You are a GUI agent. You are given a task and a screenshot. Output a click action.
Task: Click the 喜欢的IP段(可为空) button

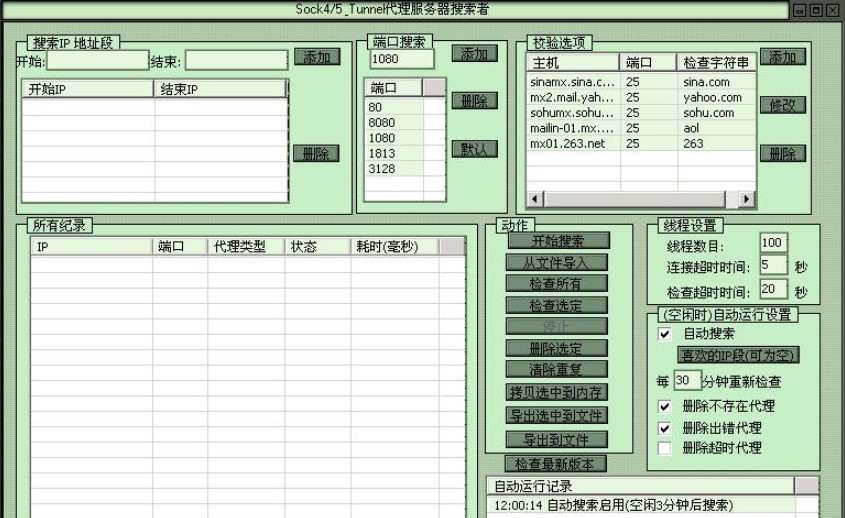tap(738, 355)
